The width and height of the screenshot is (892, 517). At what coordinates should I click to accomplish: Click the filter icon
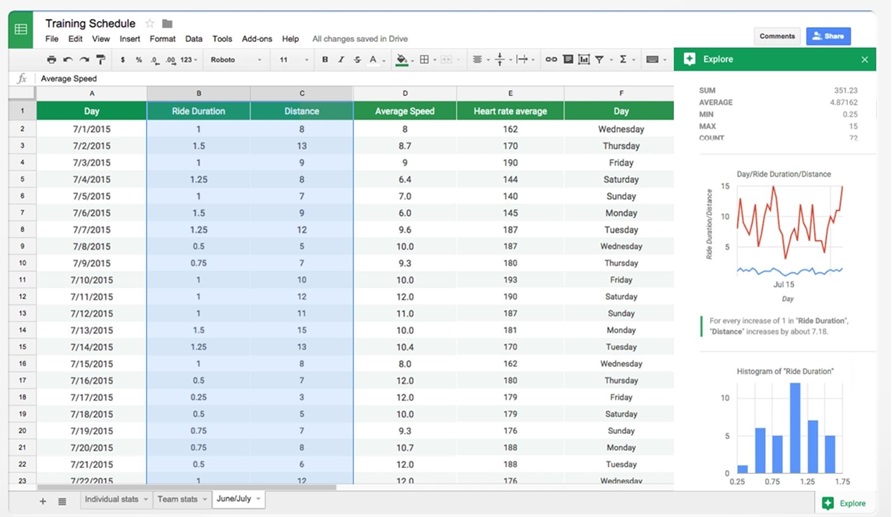point(600,60)
